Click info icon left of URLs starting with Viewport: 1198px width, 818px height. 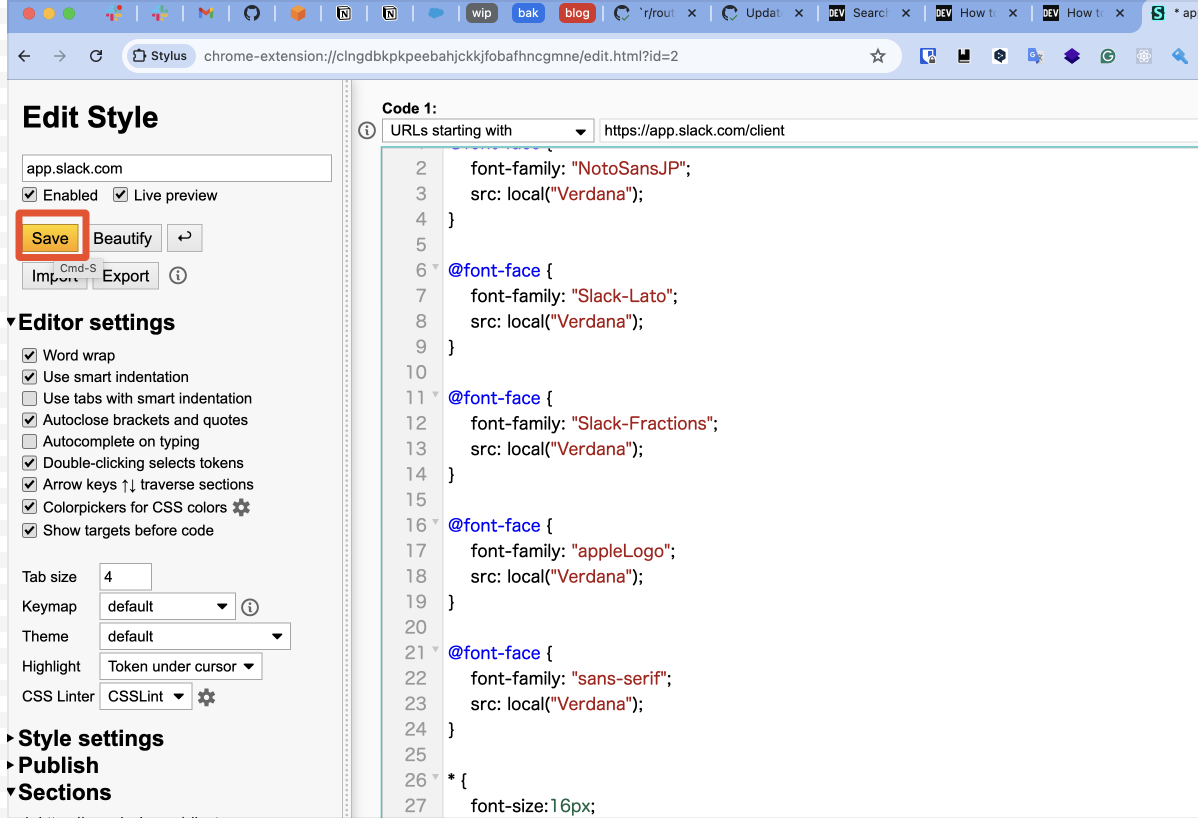[367, 131]
